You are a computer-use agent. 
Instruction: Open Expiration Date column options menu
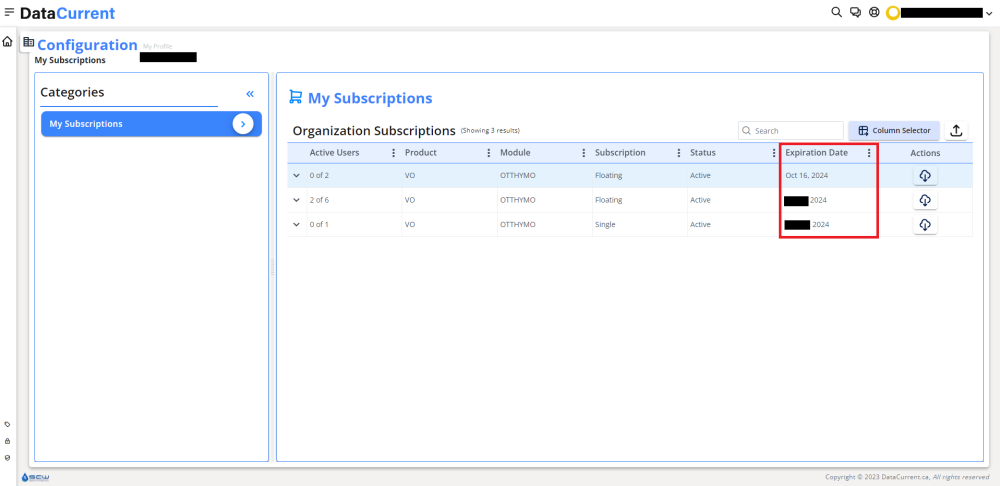[x=869, y=153]
